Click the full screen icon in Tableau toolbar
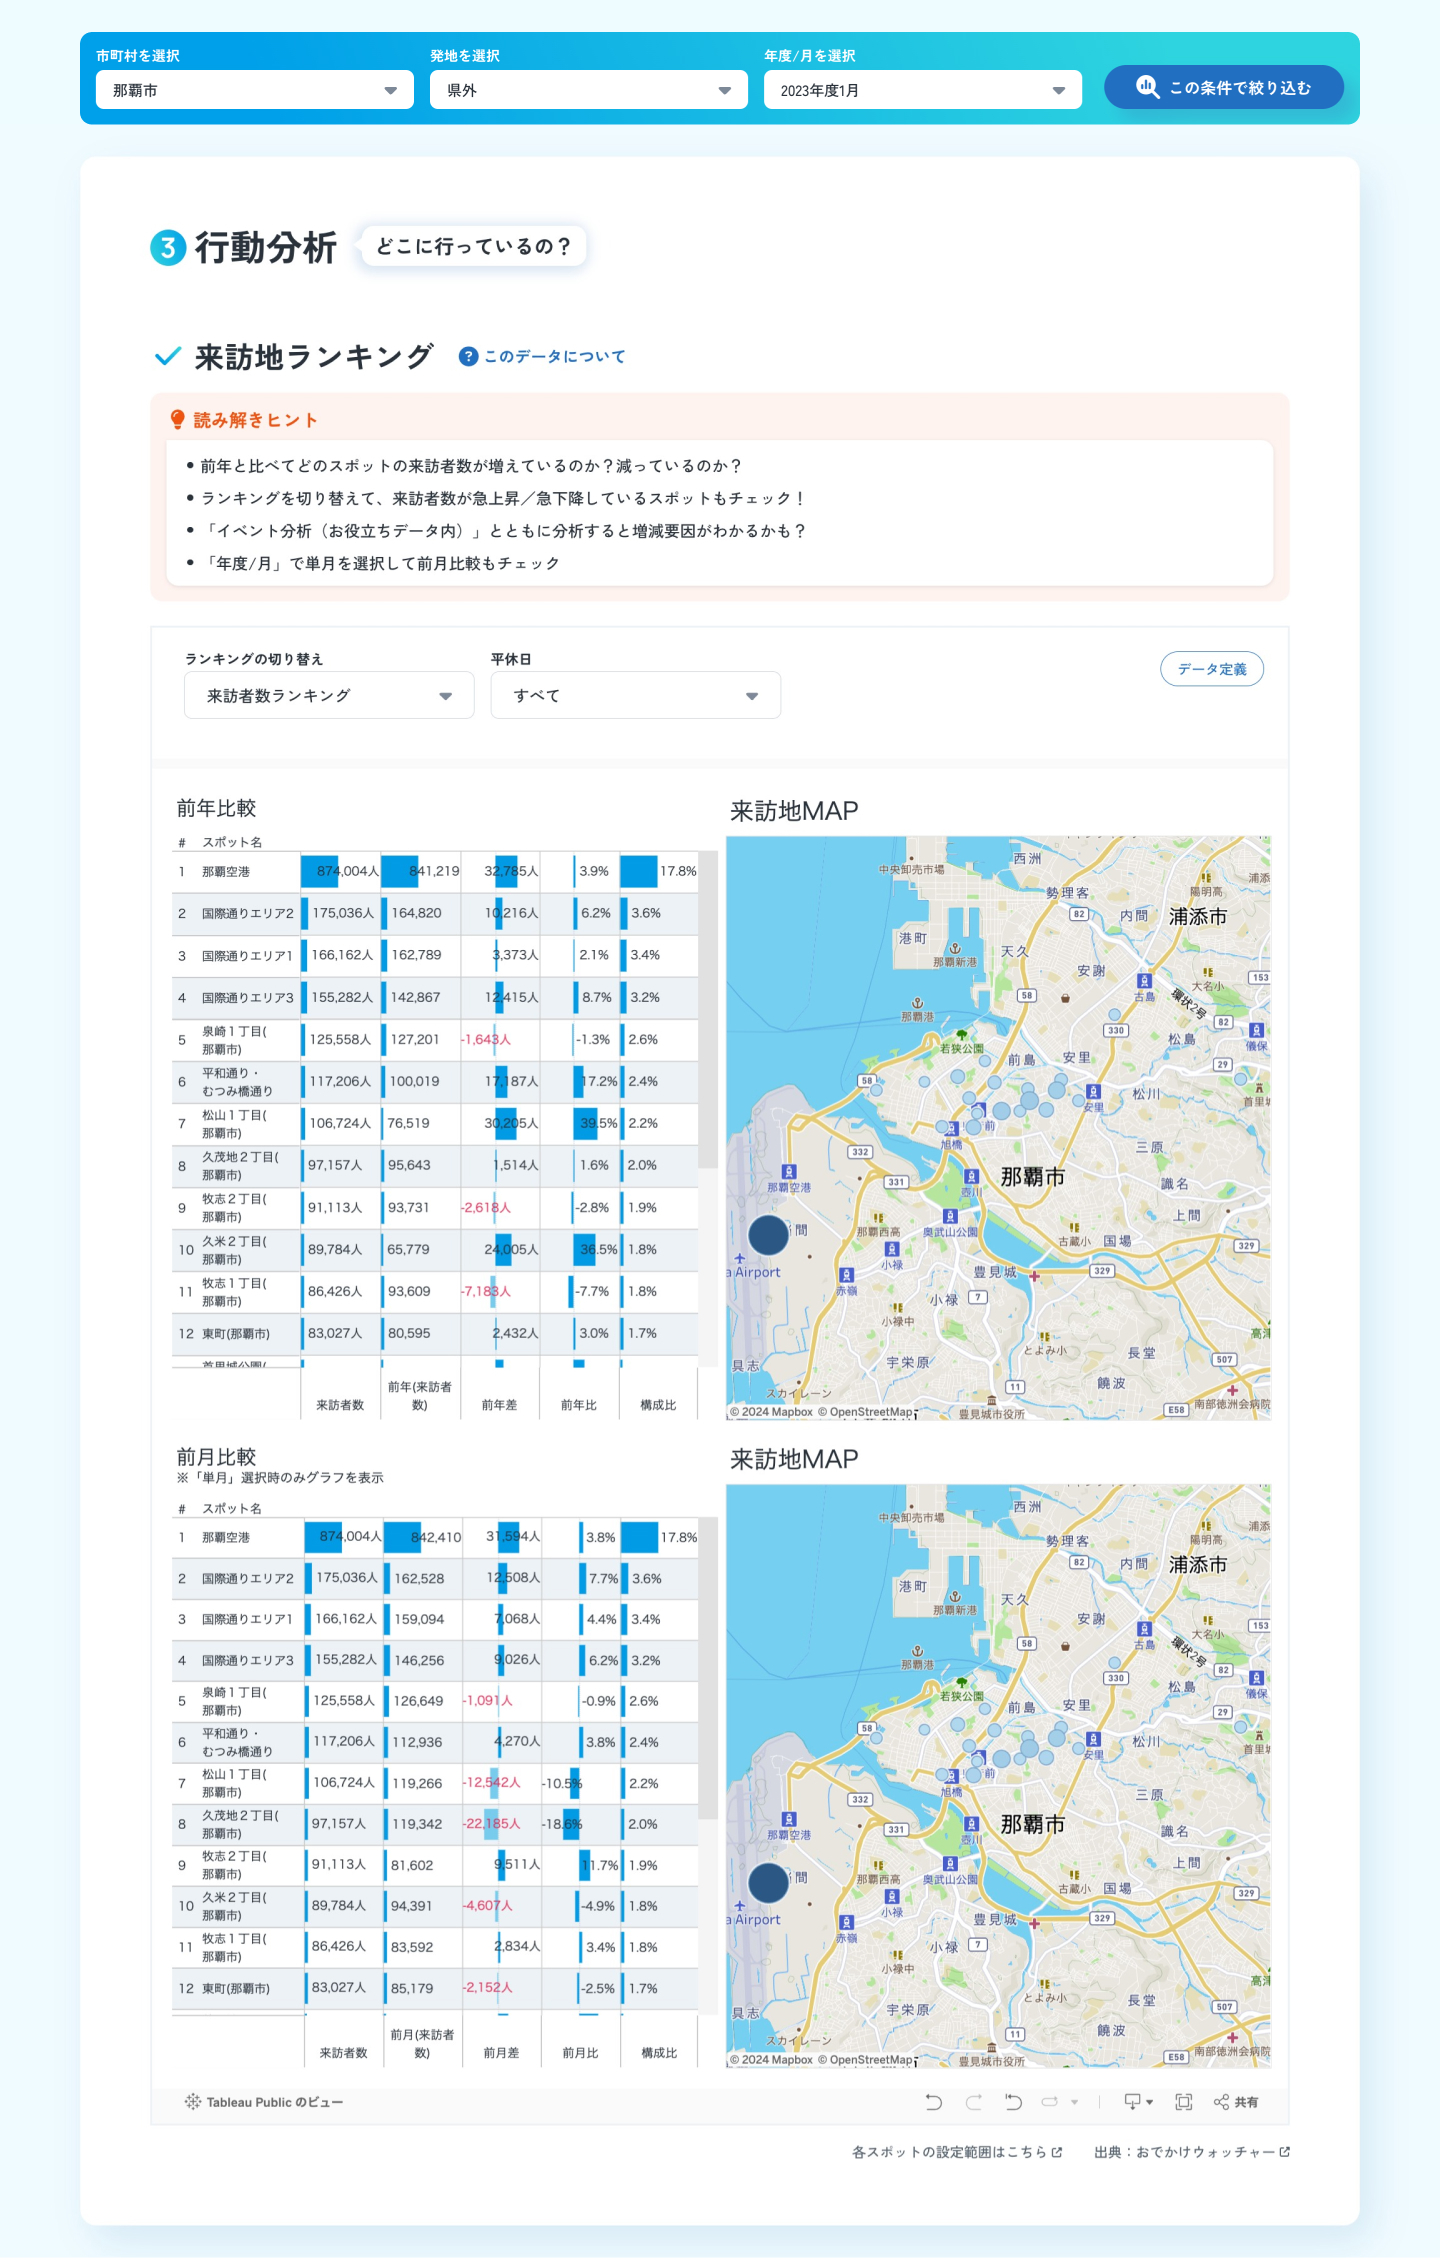 1184,2102
